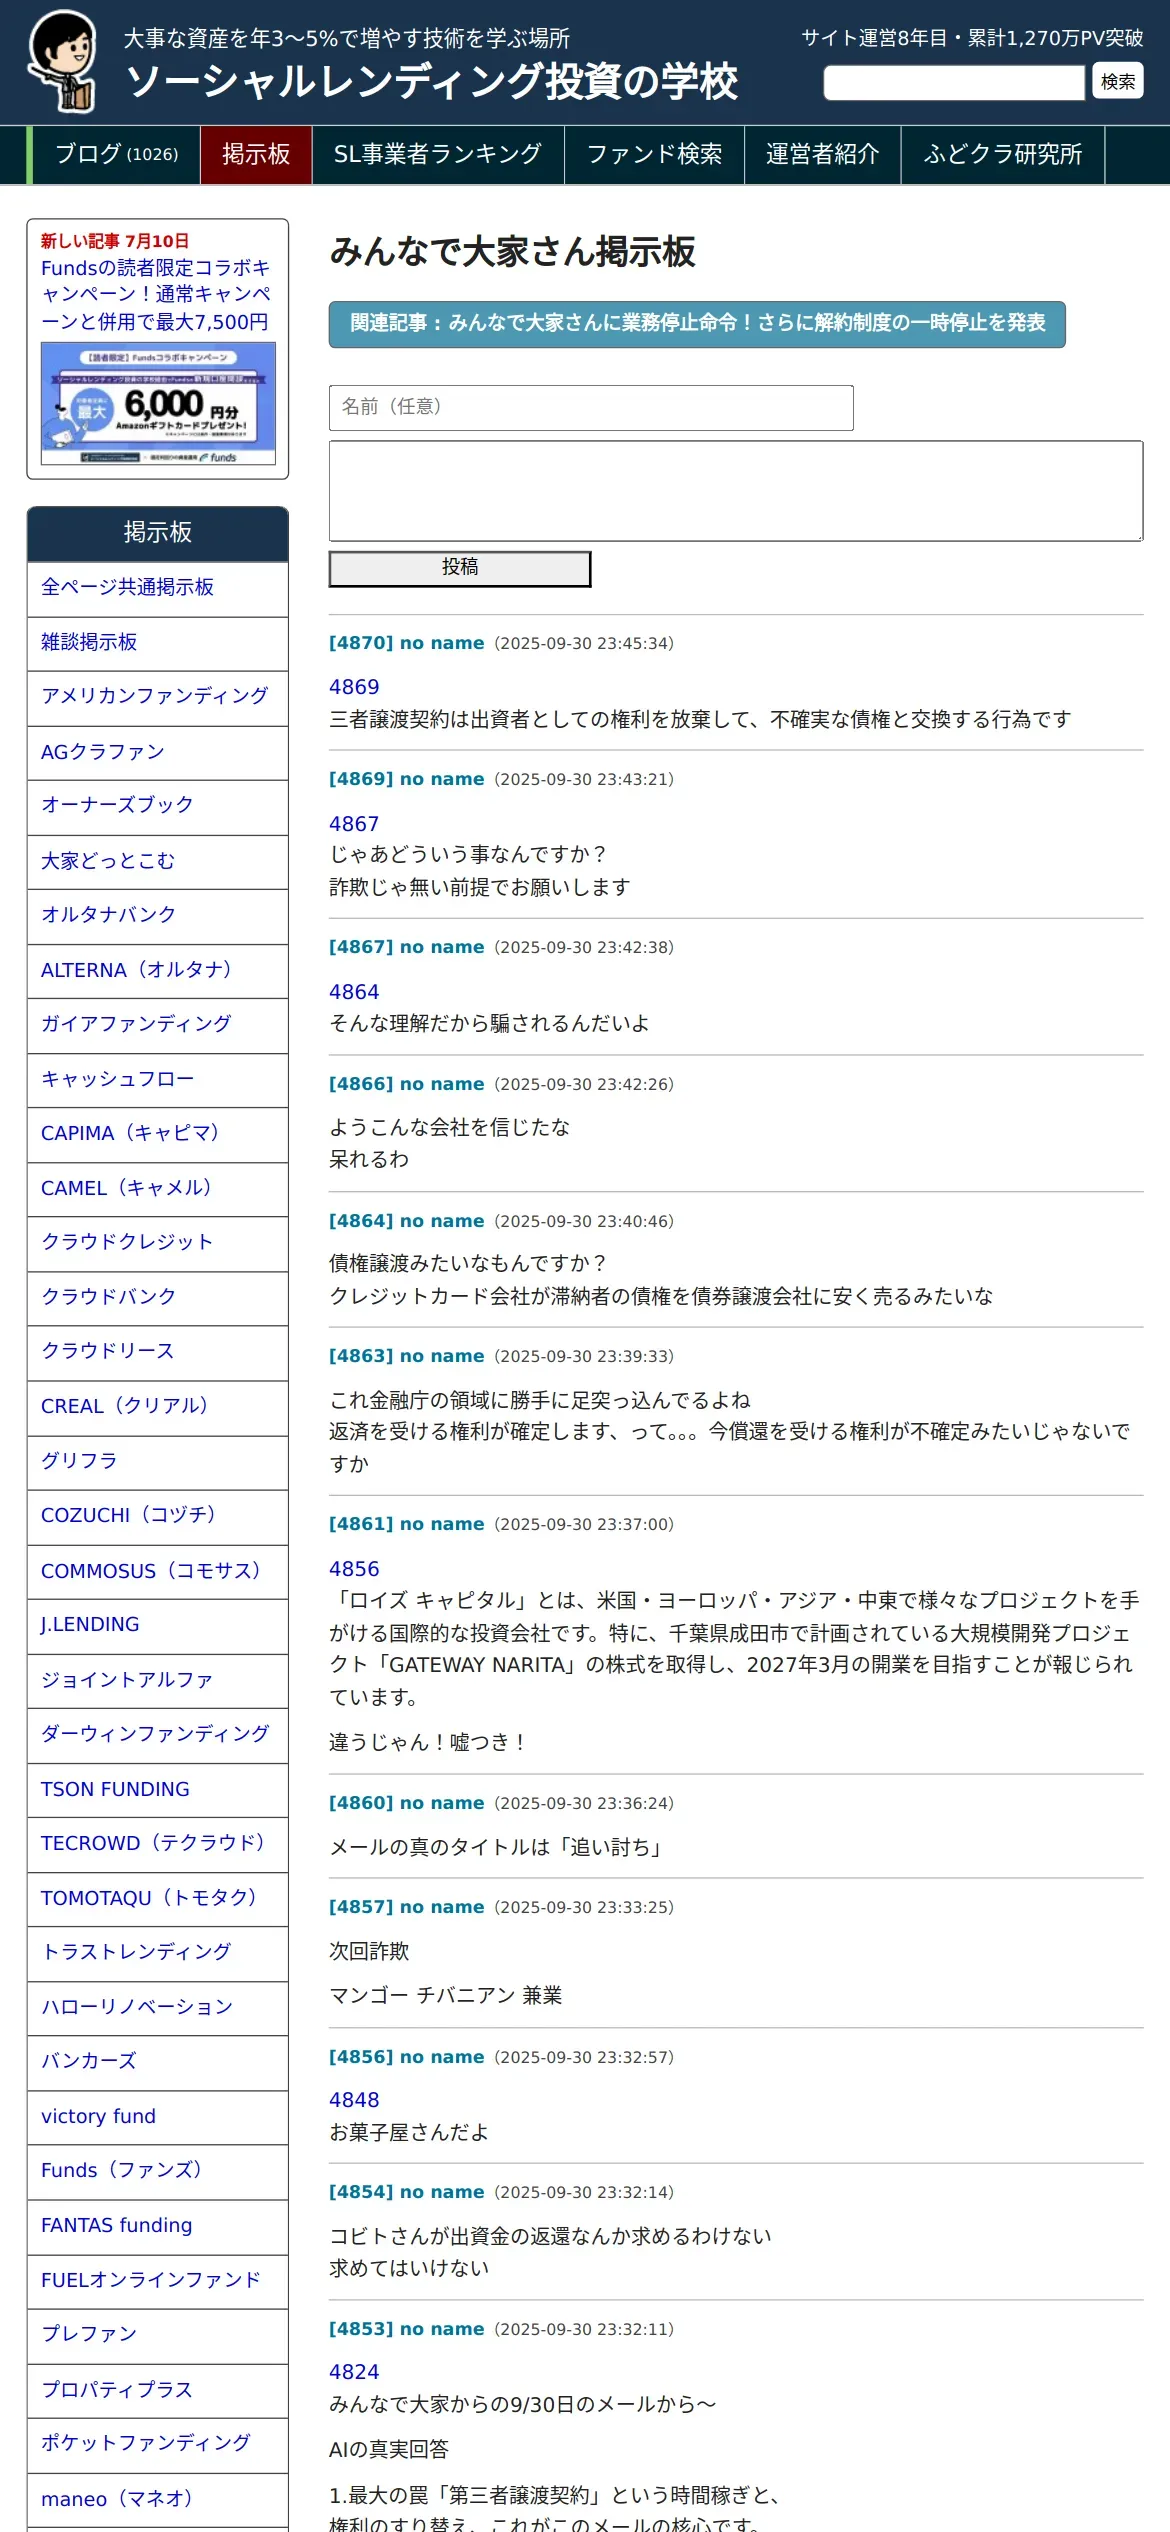
Task: Open ガイアファンディング board
Action: coord(158,1025)
